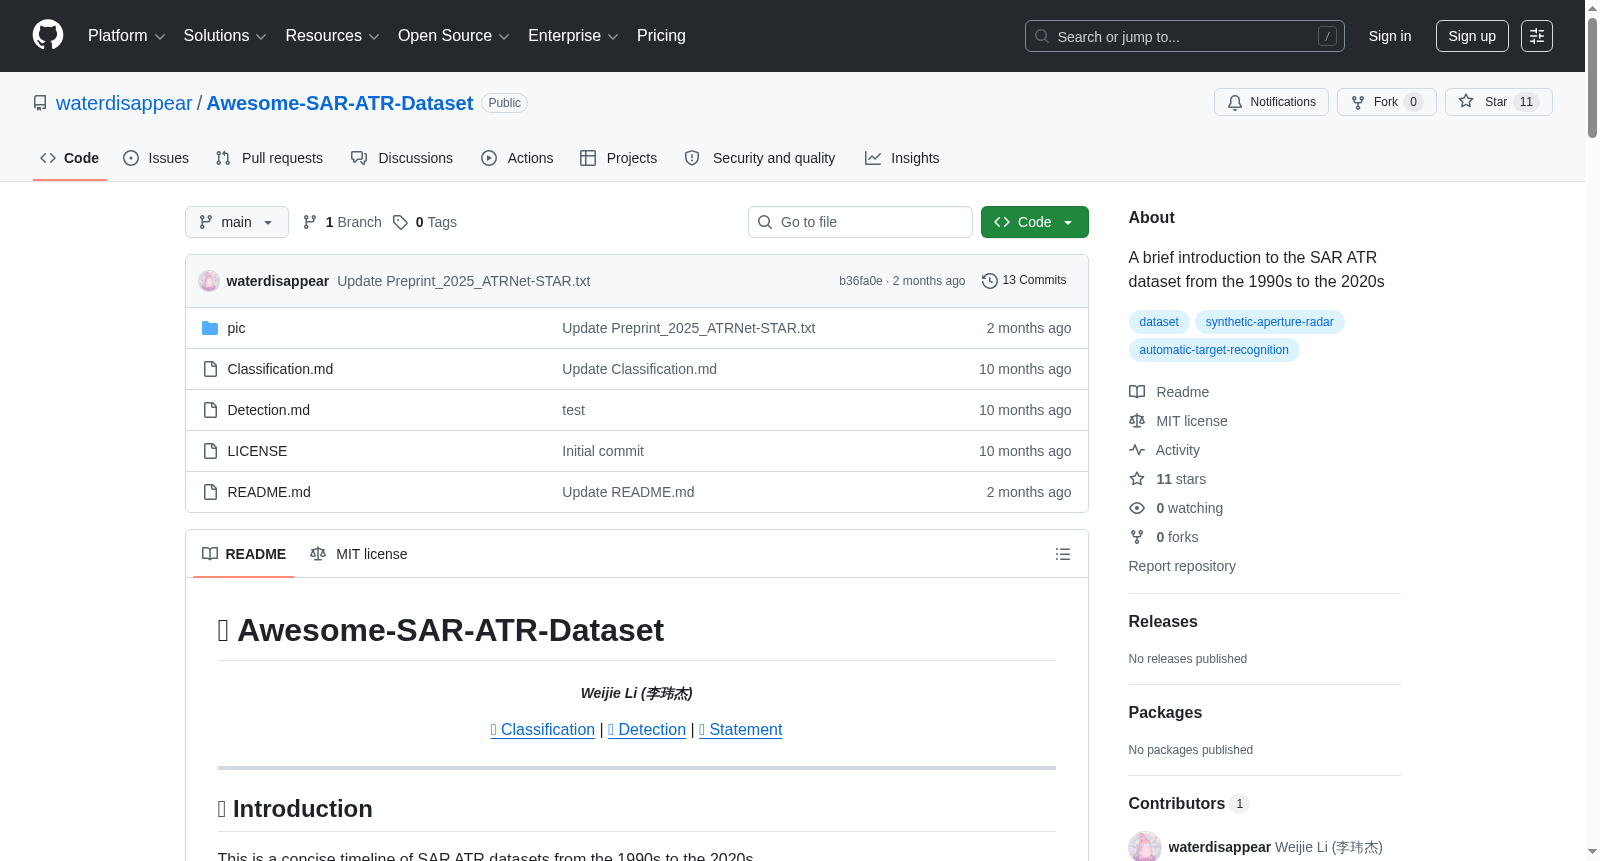Open Security and quality tab
The width and height of the screenshot is (1600, 861).
(x=760, y=158)
